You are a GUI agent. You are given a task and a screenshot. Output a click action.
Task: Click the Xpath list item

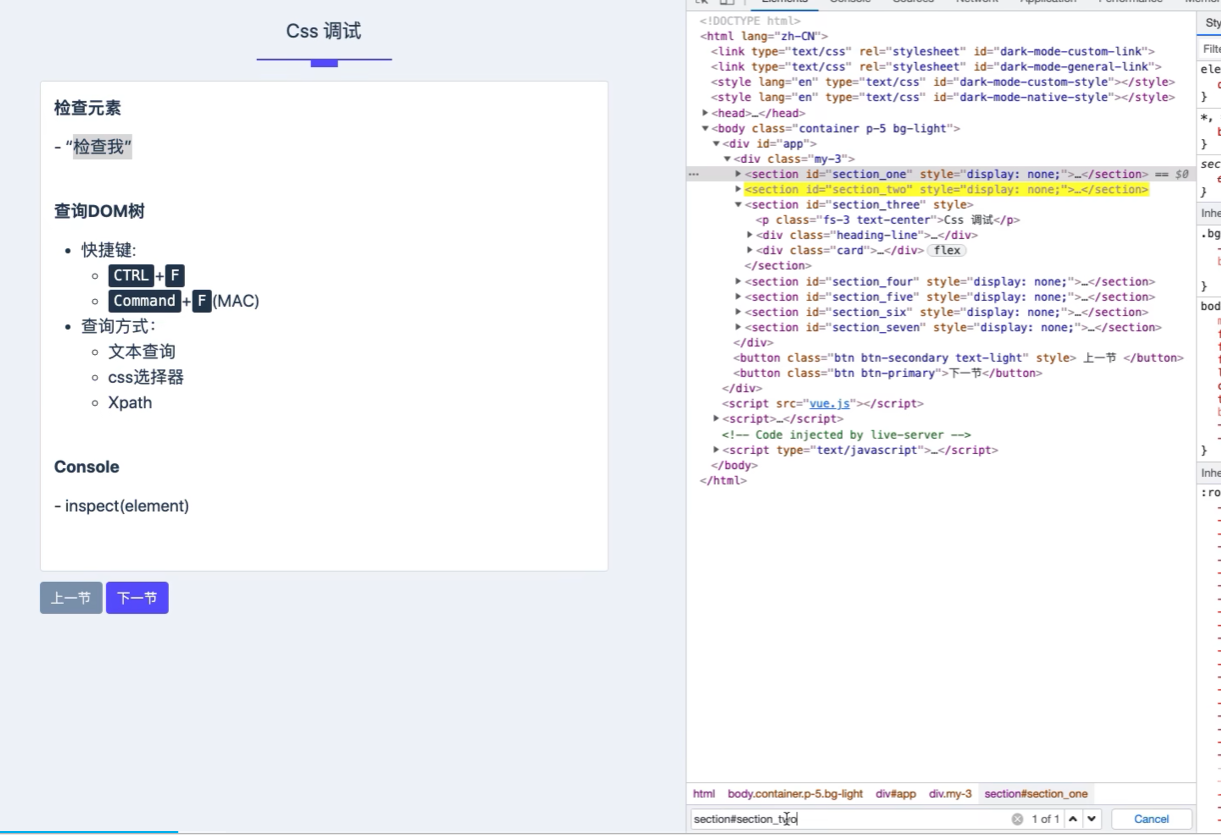(130, 403)
